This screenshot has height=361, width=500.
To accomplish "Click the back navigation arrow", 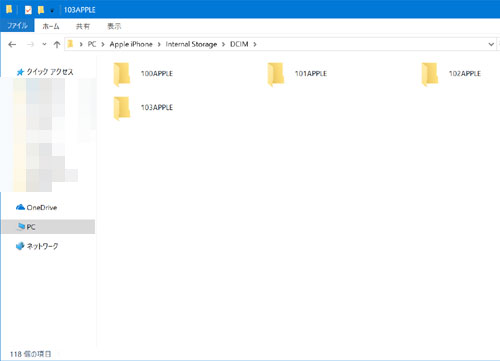I will tap(12, 44).
